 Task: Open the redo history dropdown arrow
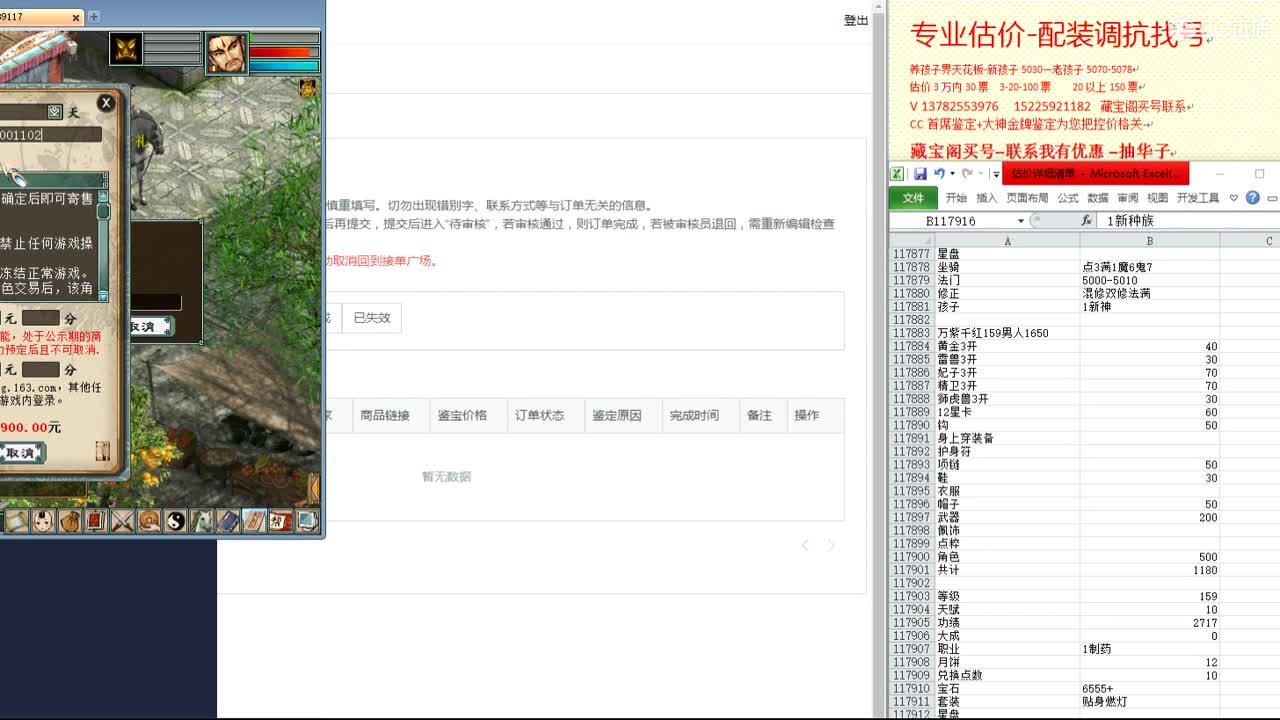coord(980,174)
